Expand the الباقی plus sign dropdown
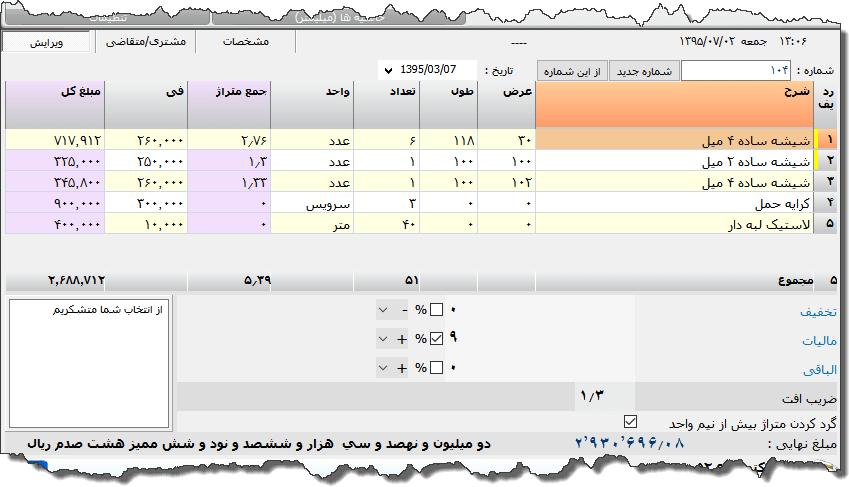 (x=385, y=368)
